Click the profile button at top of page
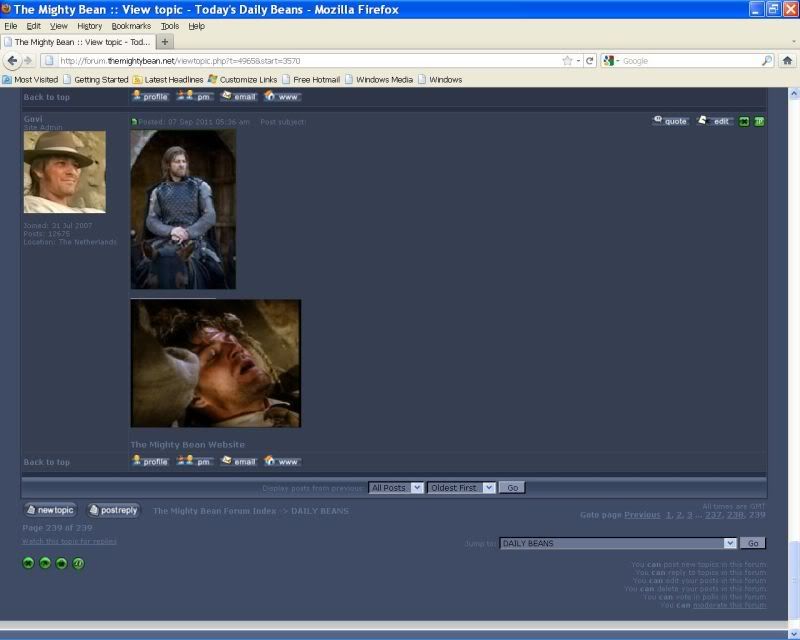Image resolution: width=800 pixels, height=640 pixels. click(151, 96)
